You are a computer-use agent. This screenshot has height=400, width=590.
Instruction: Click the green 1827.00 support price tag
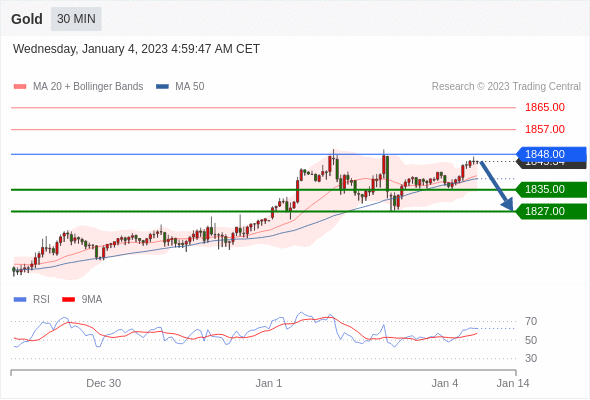point(551,211)
